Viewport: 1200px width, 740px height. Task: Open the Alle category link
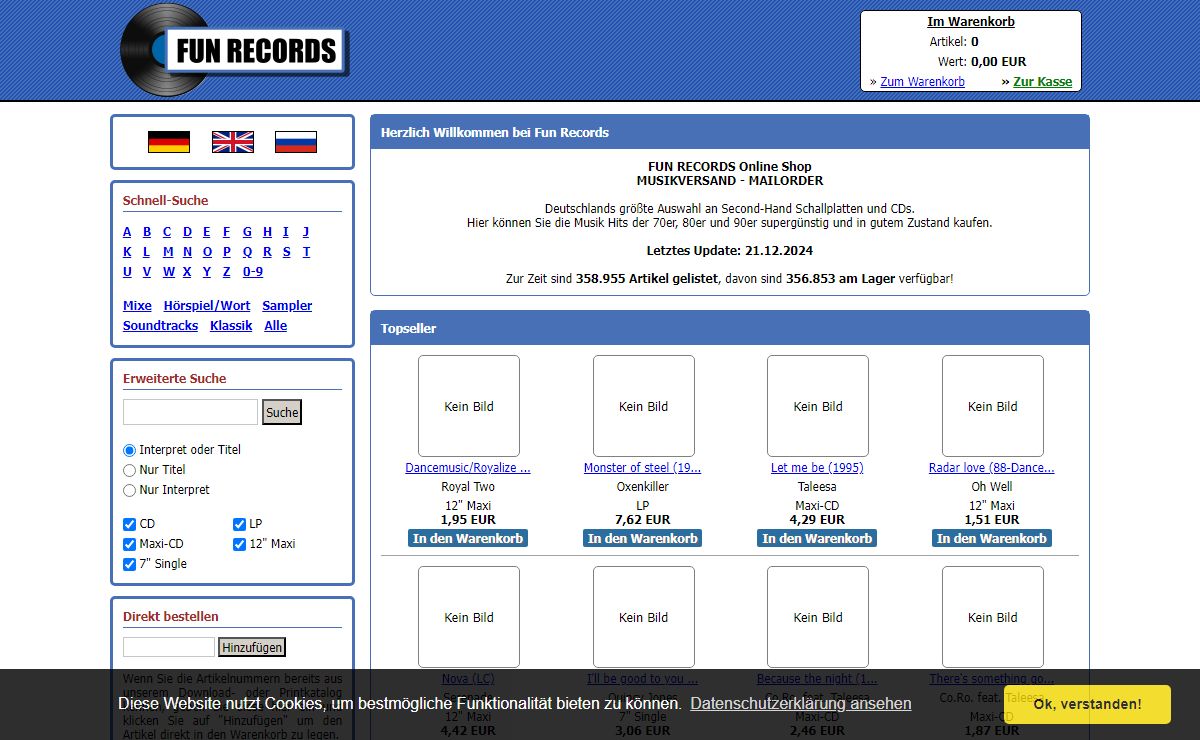[276, 326]
